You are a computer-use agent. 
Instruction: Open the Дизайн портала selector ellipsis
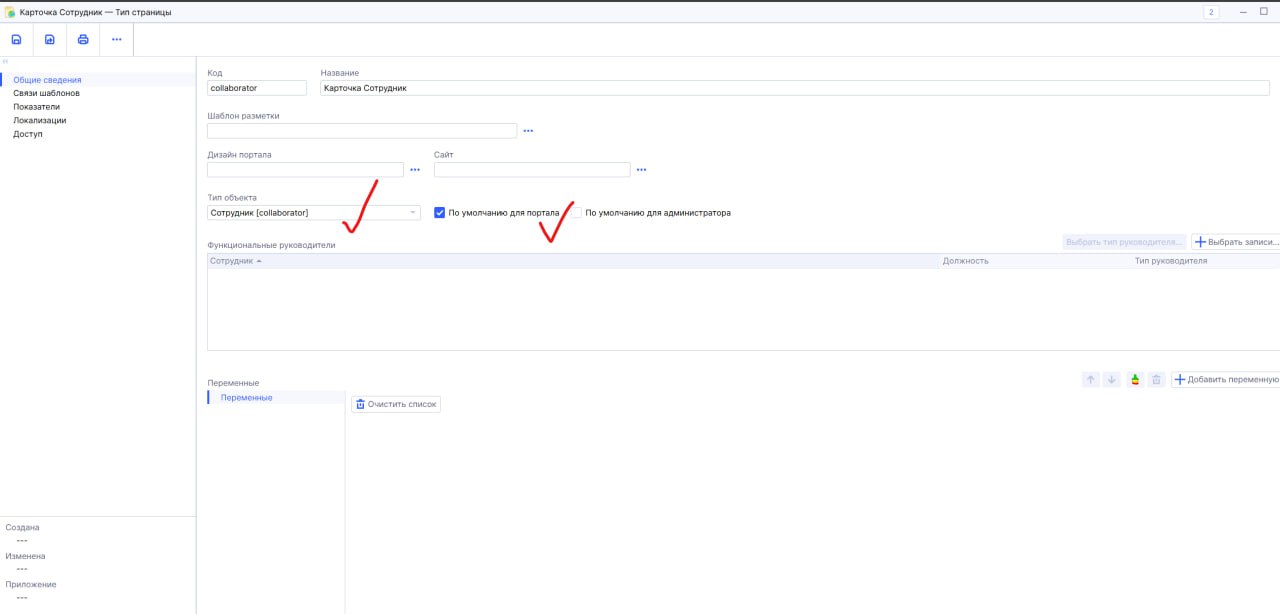tap(414, 170)
